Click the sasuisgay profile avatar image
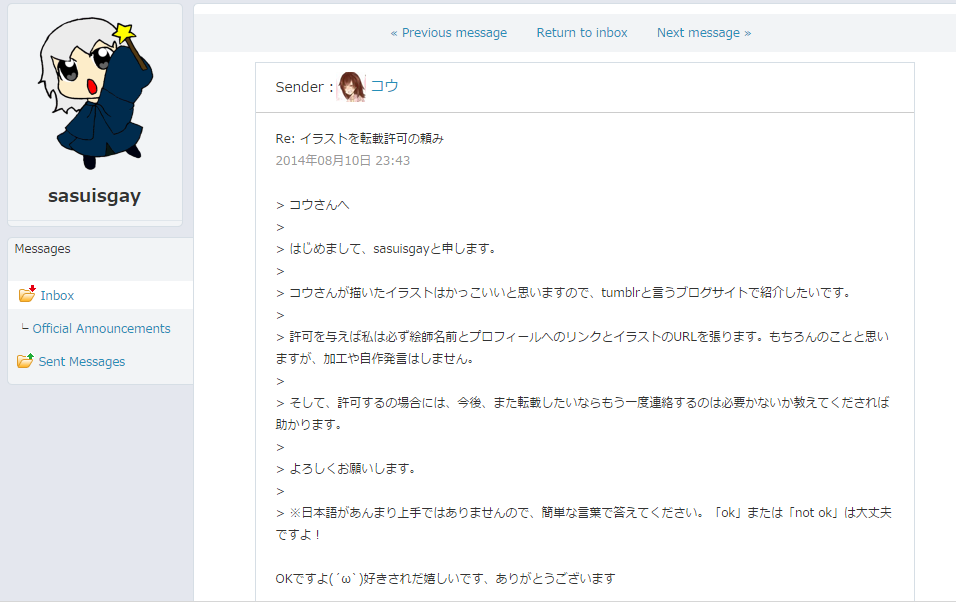956x602 pixels. click(96, 95)
